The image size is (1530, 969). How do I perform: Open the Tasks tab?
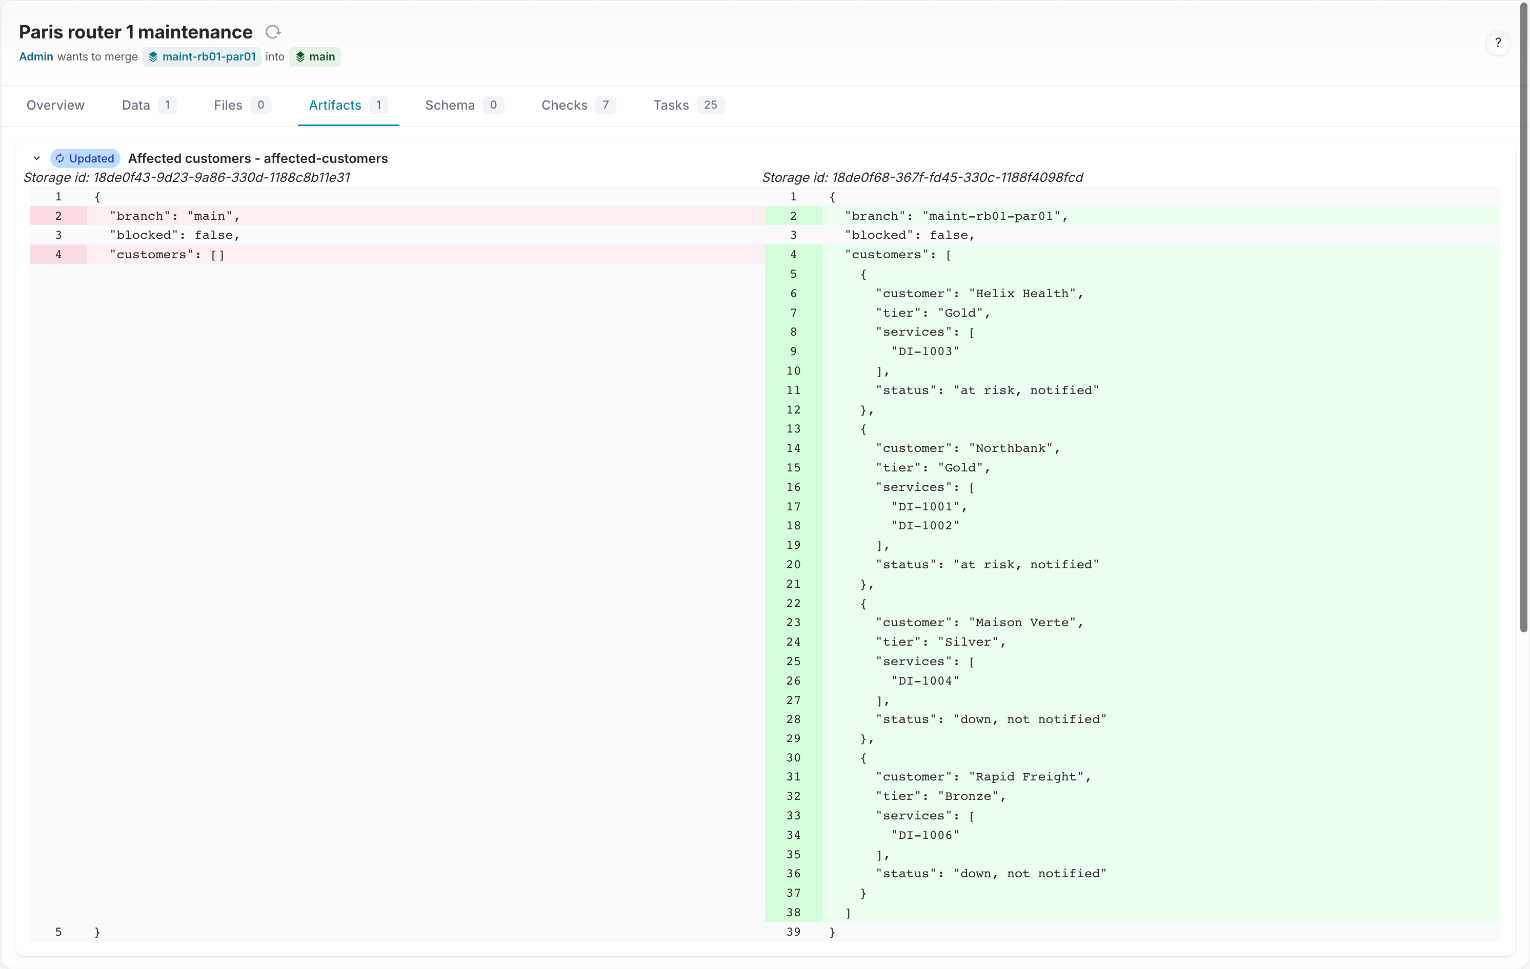(688, 105)
